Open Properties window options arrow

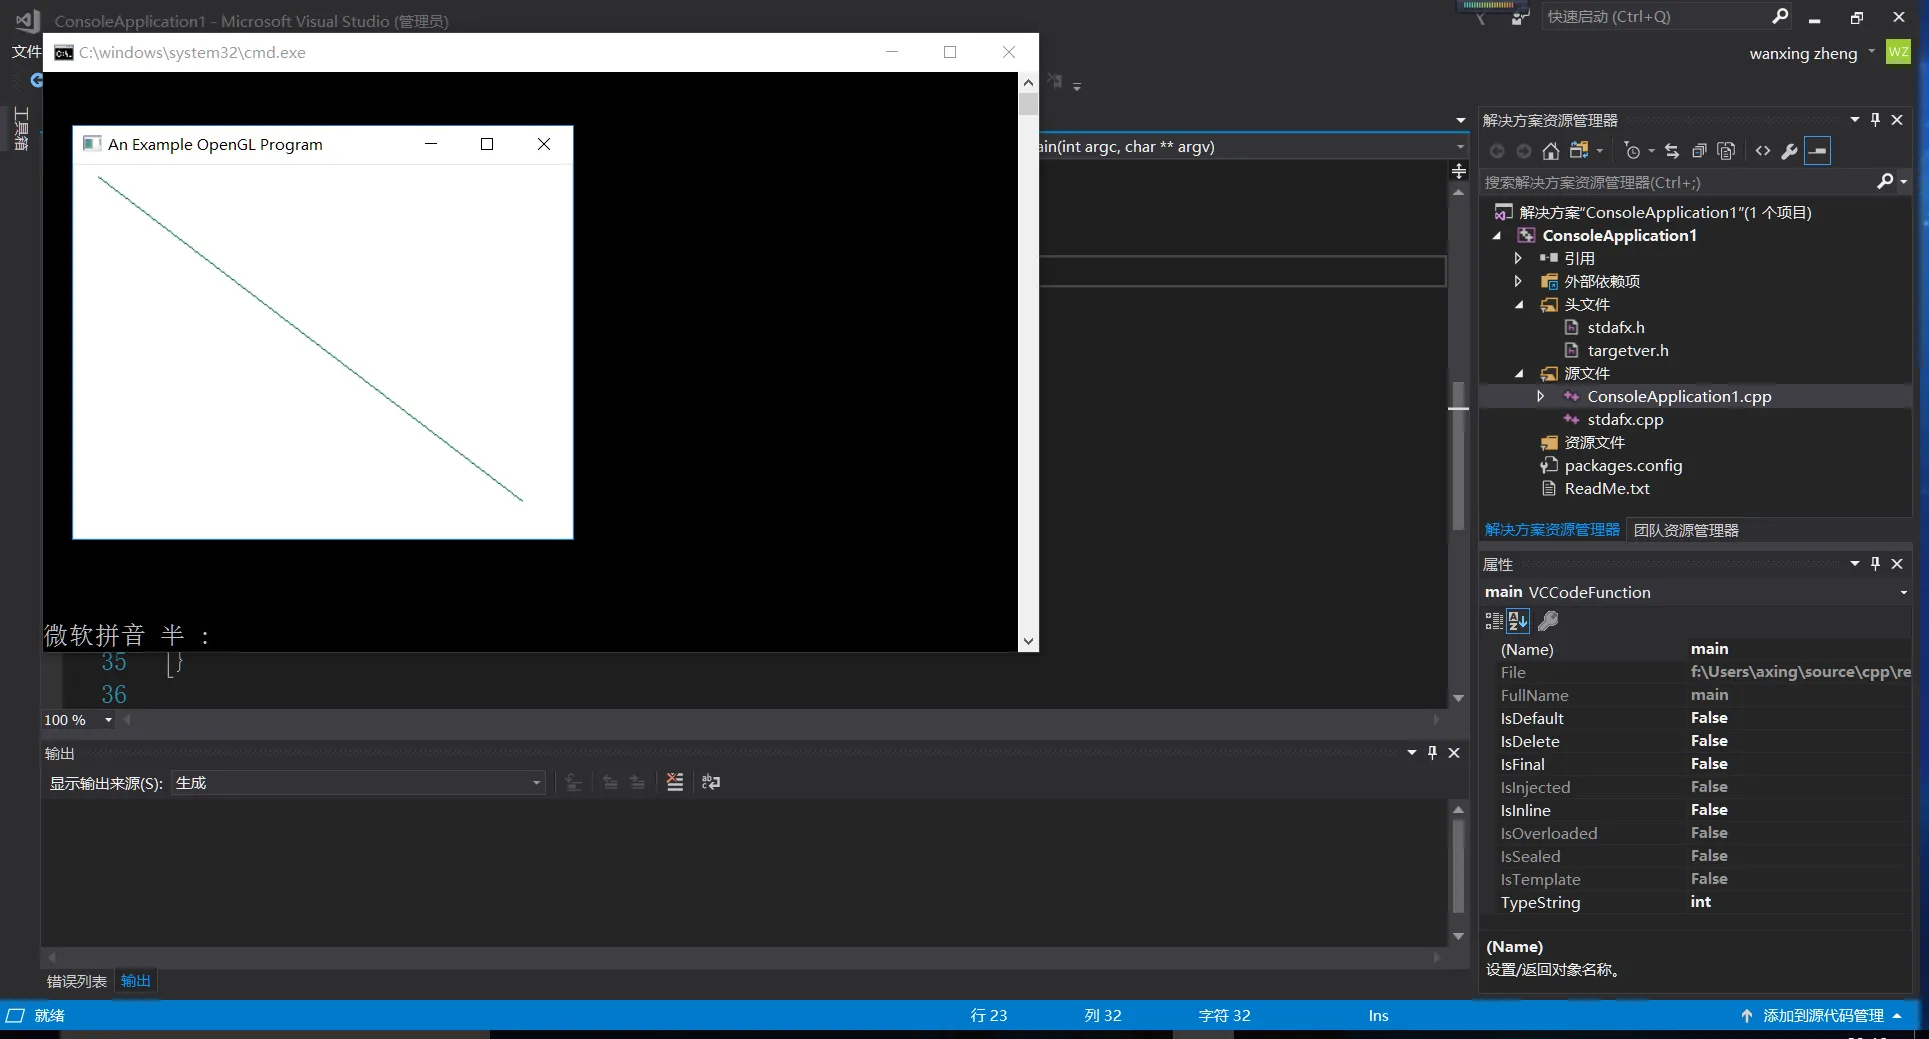pyautogui.click(x=1855, y=564)
